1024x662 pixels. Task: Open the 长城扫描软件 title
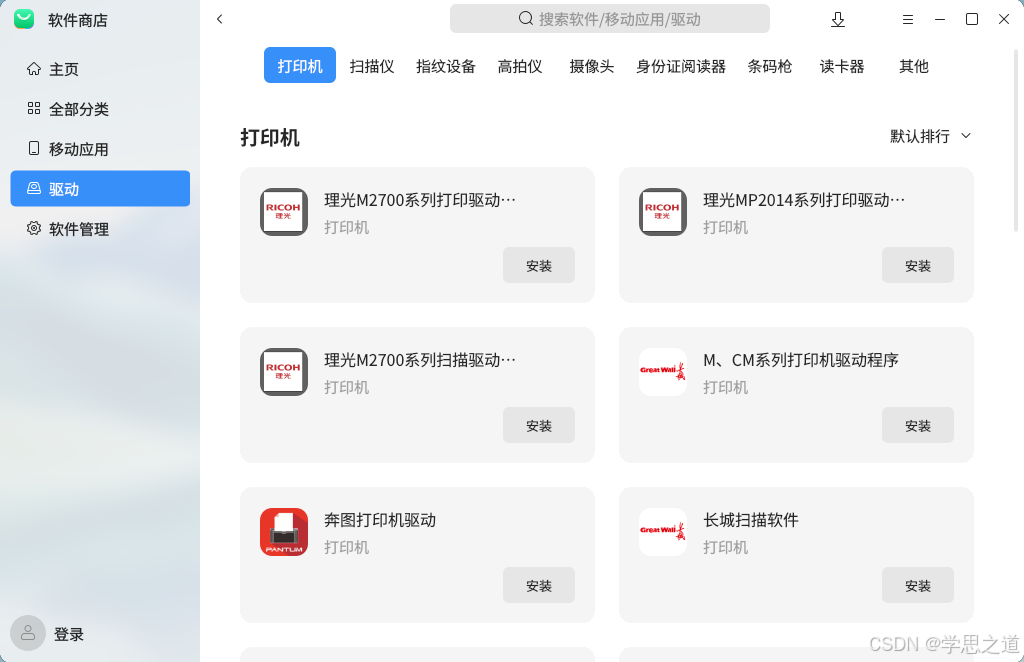[751, 520]
